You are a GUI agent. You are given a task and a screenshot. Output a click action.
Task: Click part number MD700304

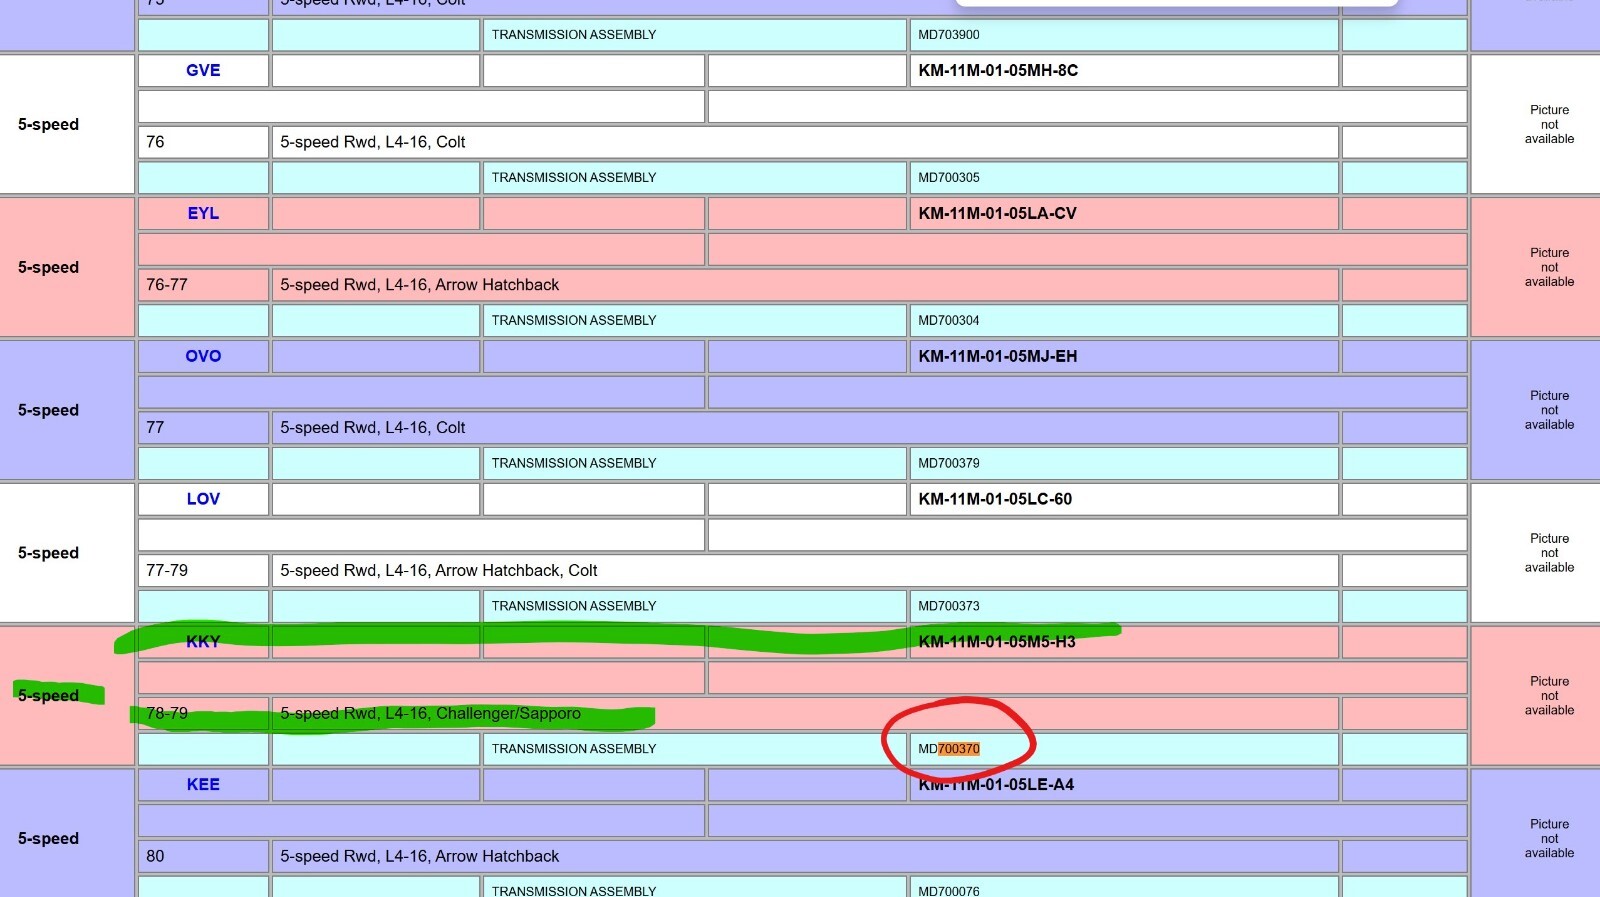(949, 320)
